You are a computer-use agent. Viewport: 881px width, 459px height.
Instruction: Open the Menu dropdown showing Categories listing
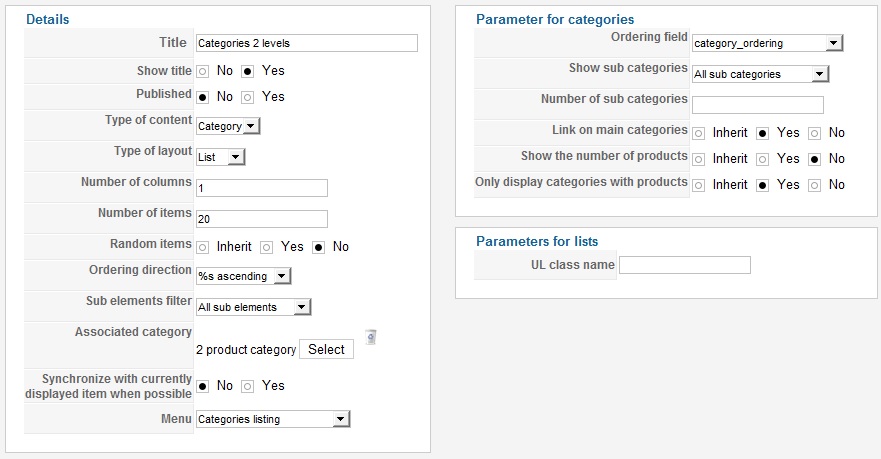click(x=273, y=419)
